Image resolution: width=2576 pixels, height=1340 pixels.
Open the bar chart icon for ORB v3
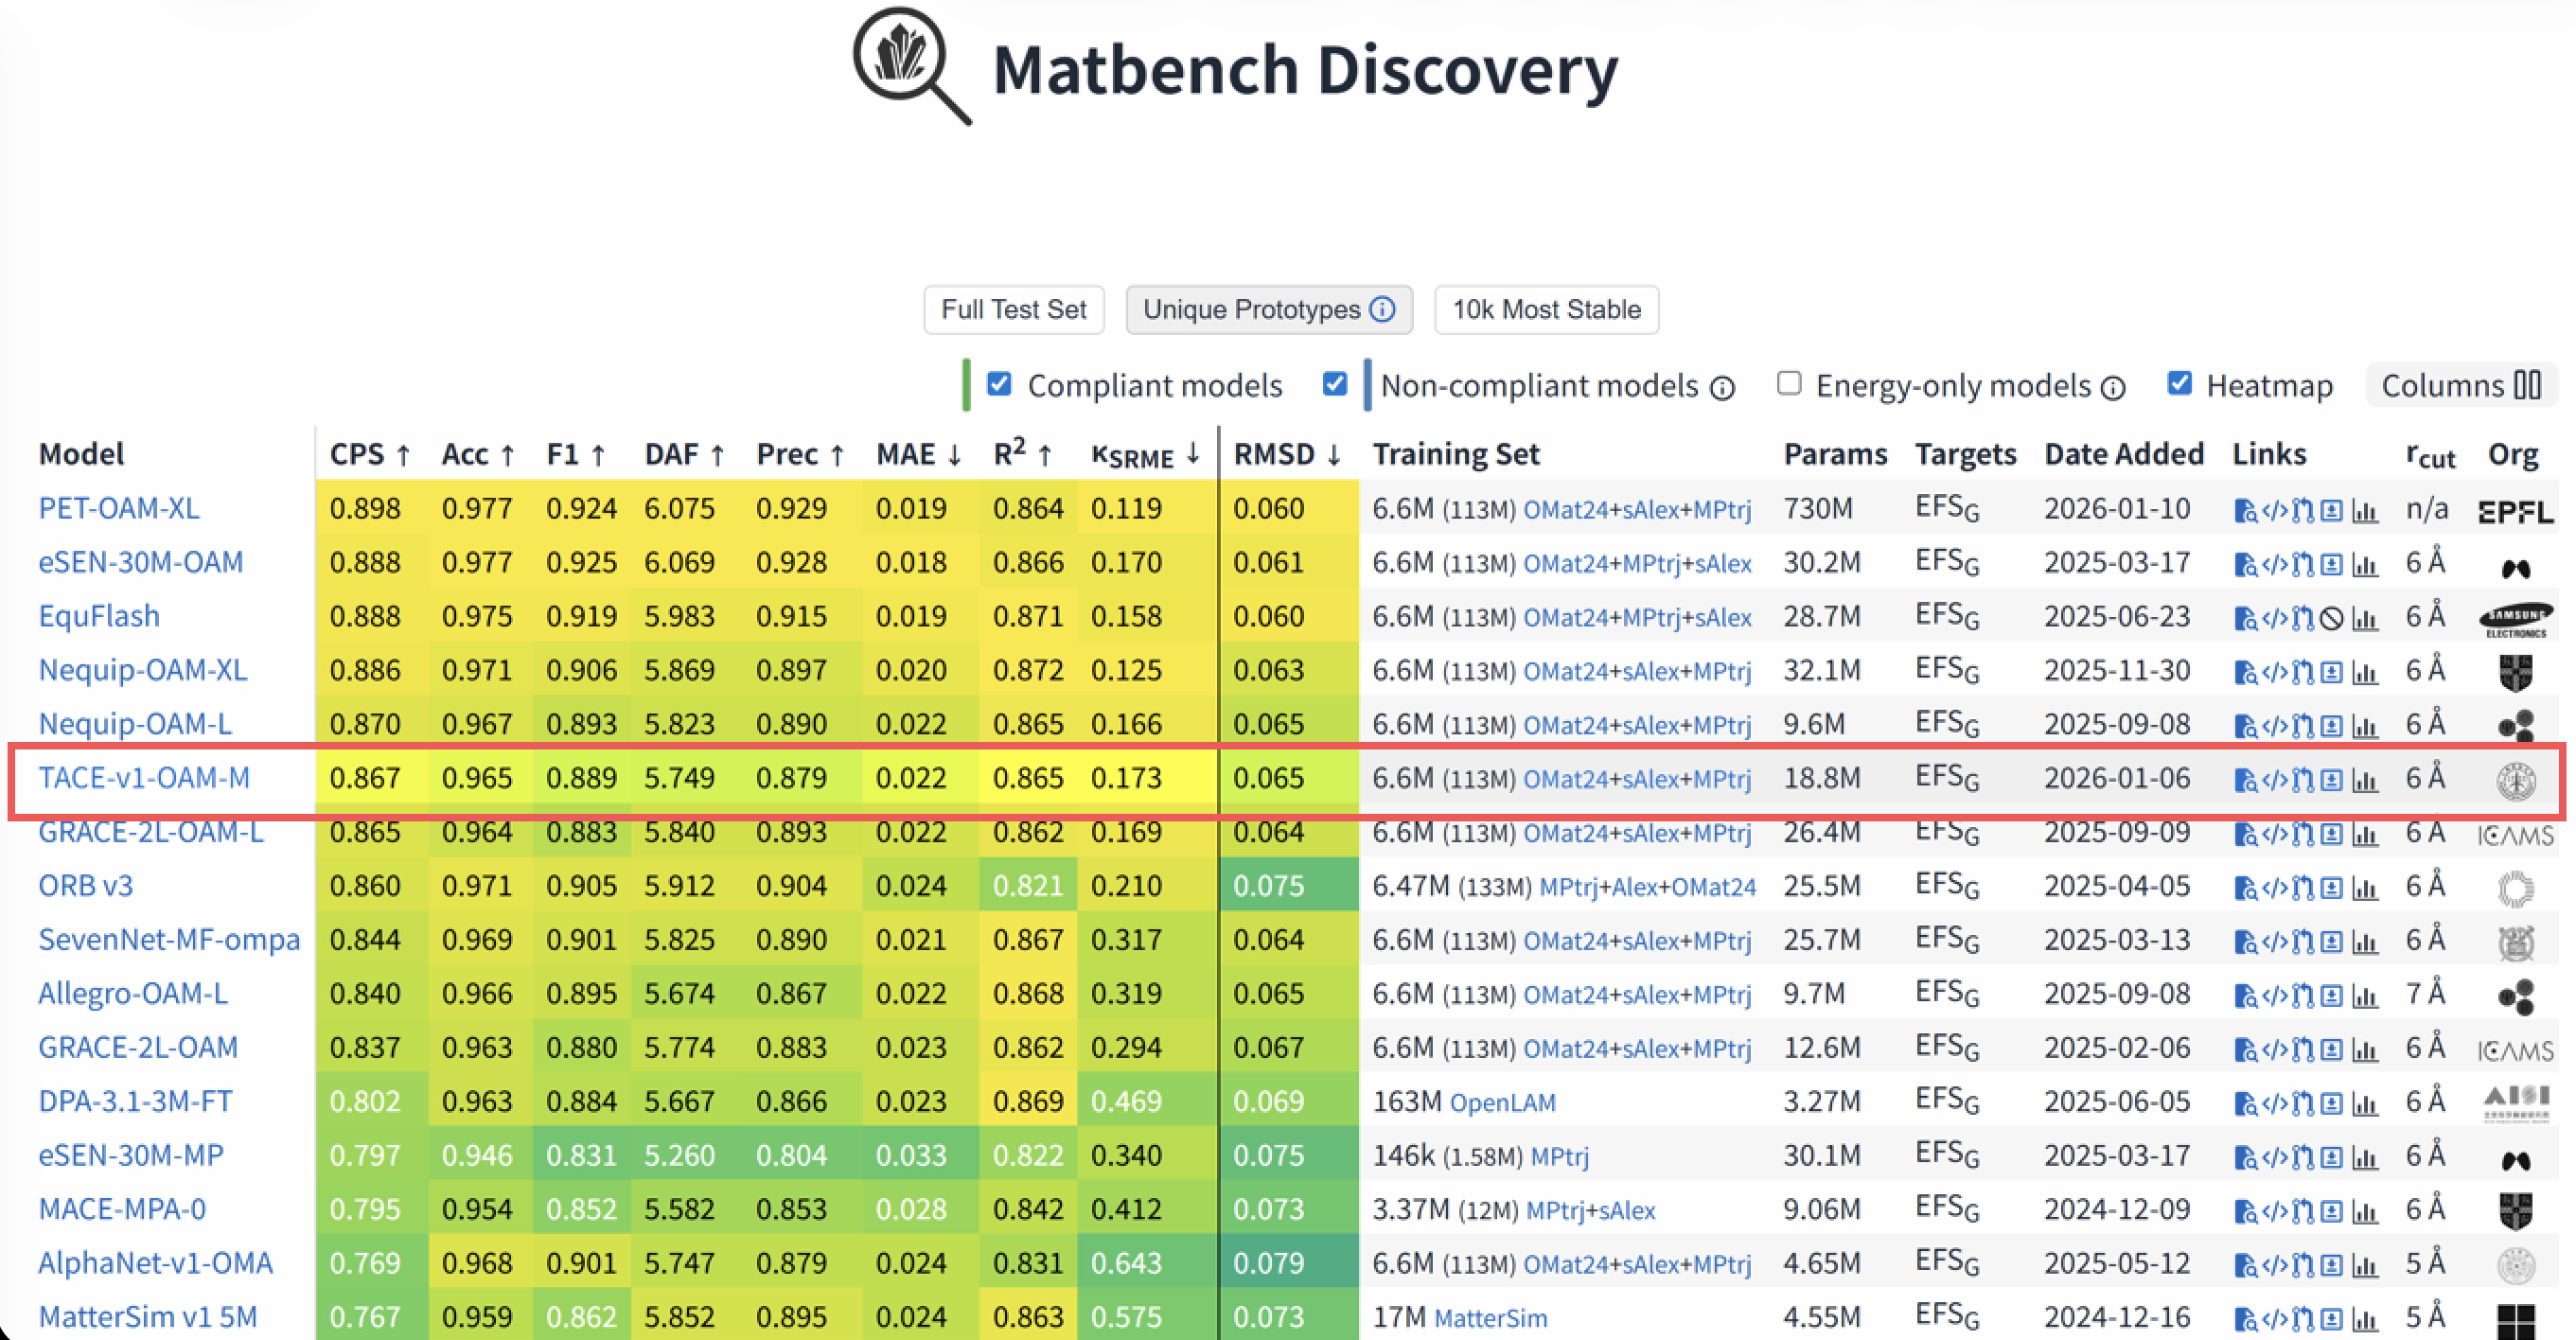[2365, 888]
